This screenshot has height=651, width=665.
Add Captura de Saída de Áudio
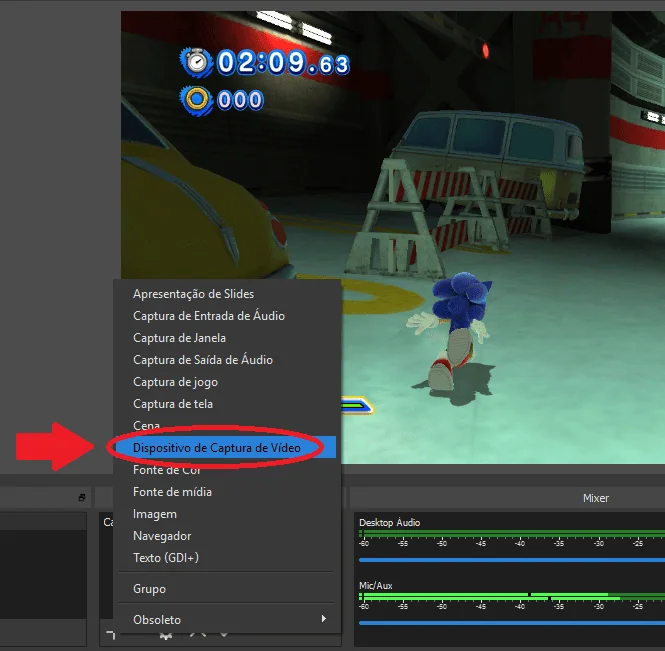[227, 360]
